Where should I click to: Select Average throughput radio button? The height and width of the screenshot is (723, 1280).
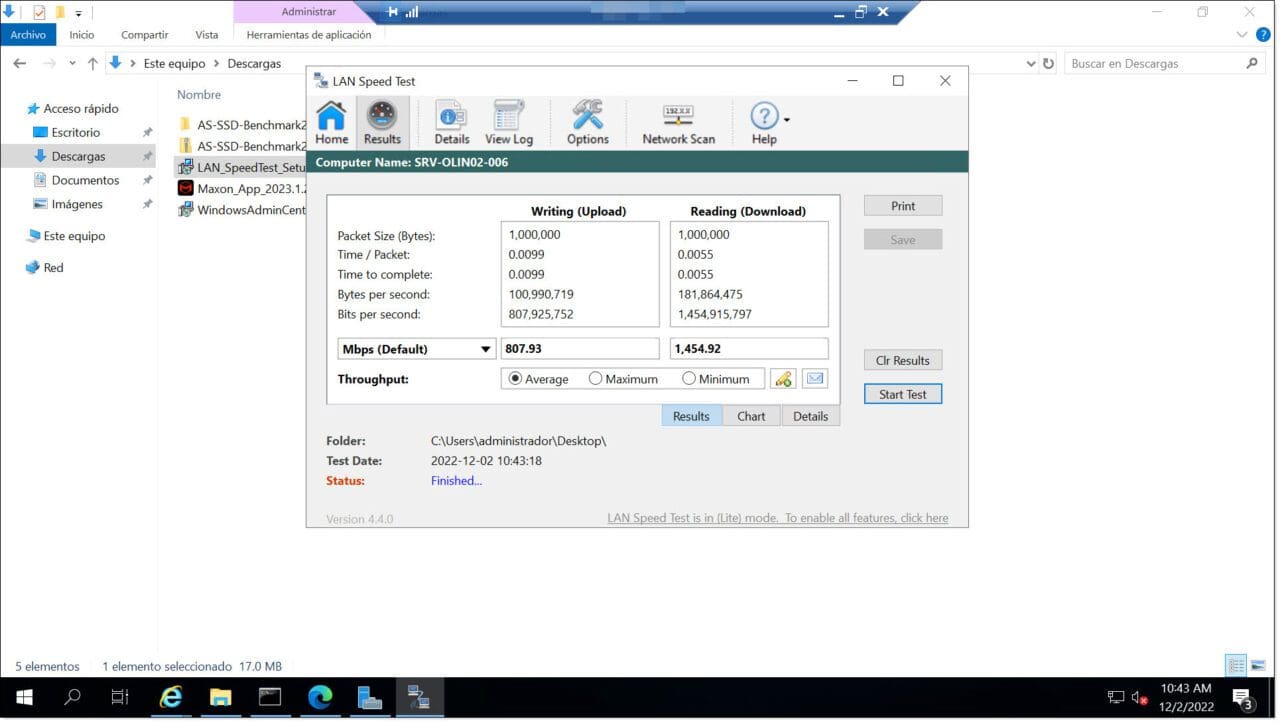click(539, 379)
